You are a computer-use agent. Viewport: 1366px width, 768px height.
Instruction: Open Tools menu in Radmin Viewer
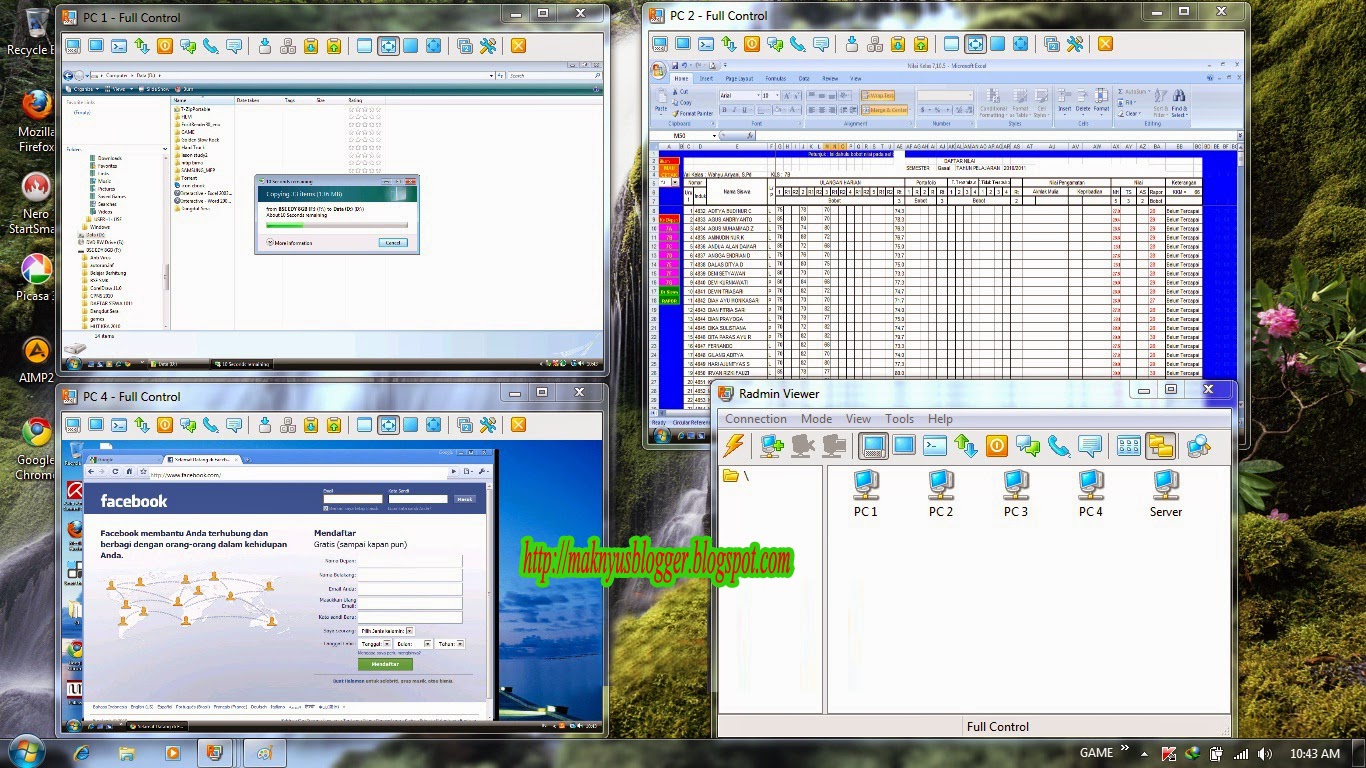899,419
